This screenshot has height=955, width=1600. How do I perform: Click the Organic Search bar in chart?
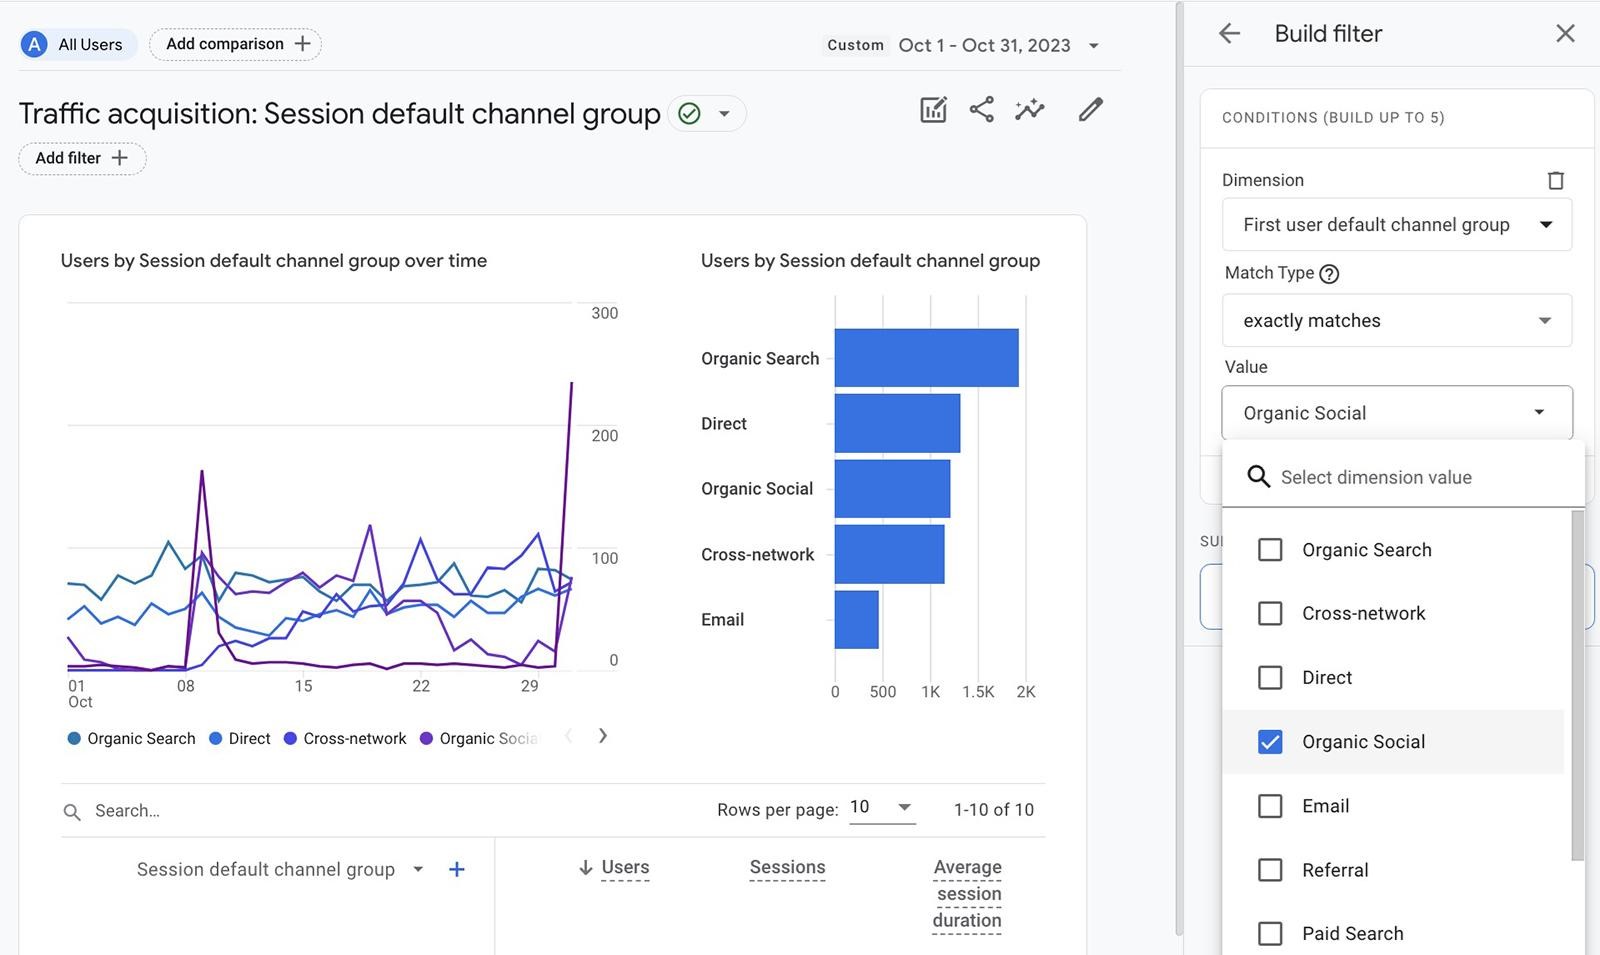click(x=926, y=358)
